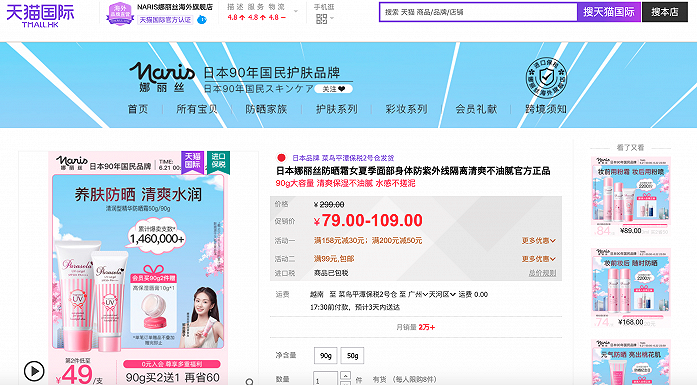This screenshot has height=391, width=697.
Task: Open the 护肤系列 tab
Action: point(336,109)
